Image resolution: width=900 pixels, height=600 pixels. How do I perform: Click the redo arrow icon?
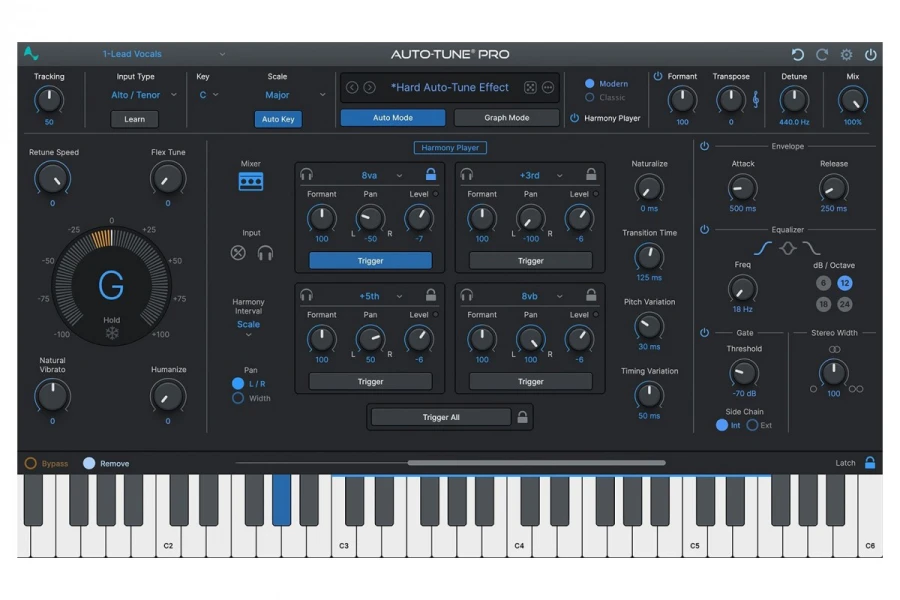(x=822, y=55)
